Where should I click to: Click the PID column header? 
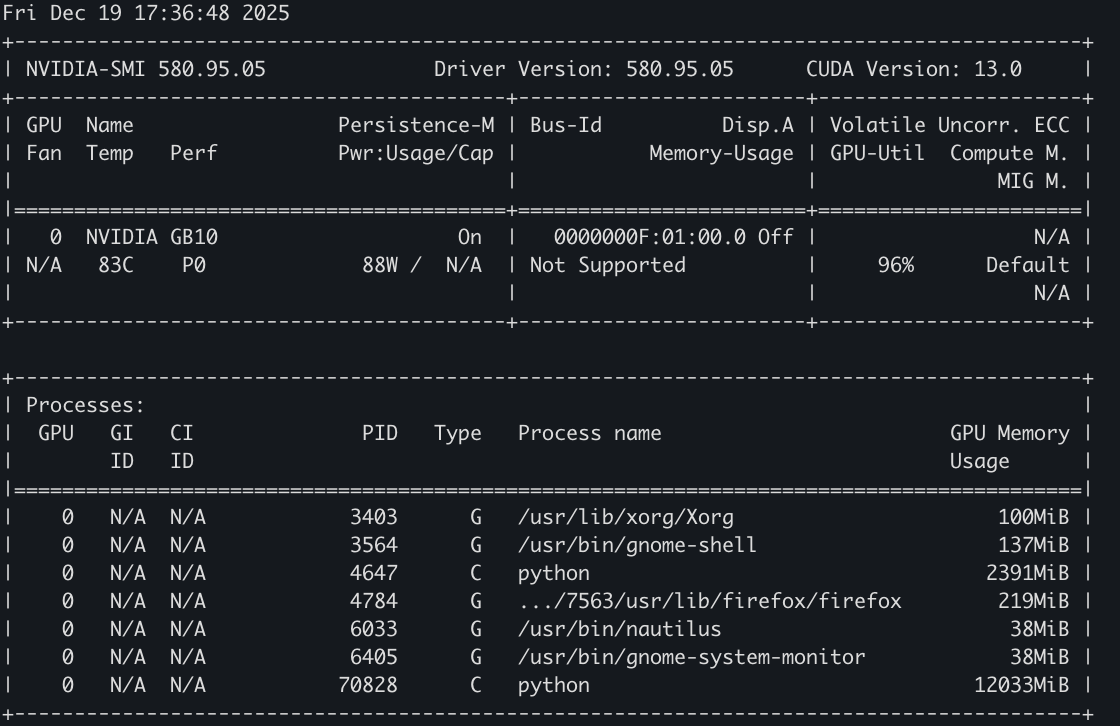380,433
